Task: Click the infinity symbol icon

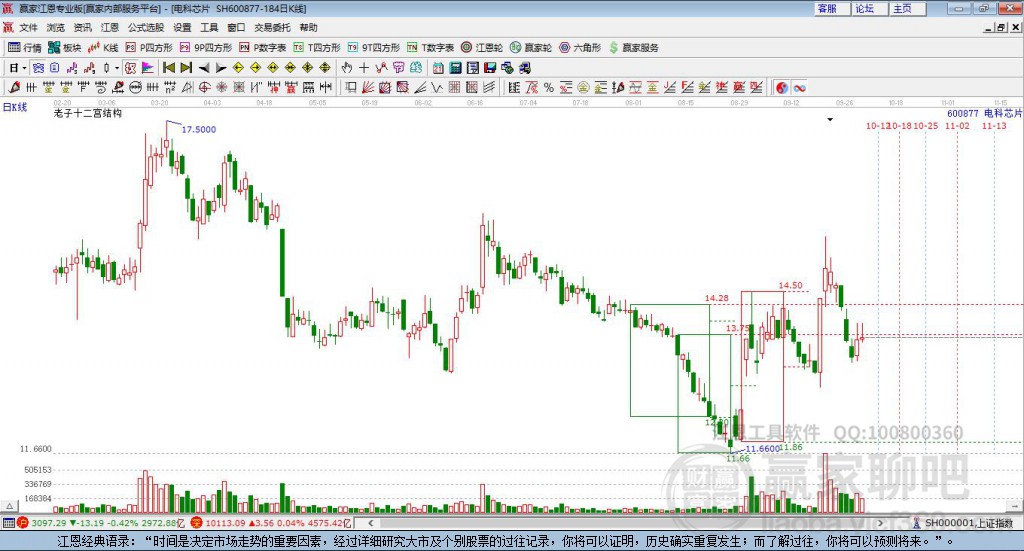Action: pos(799,87)
